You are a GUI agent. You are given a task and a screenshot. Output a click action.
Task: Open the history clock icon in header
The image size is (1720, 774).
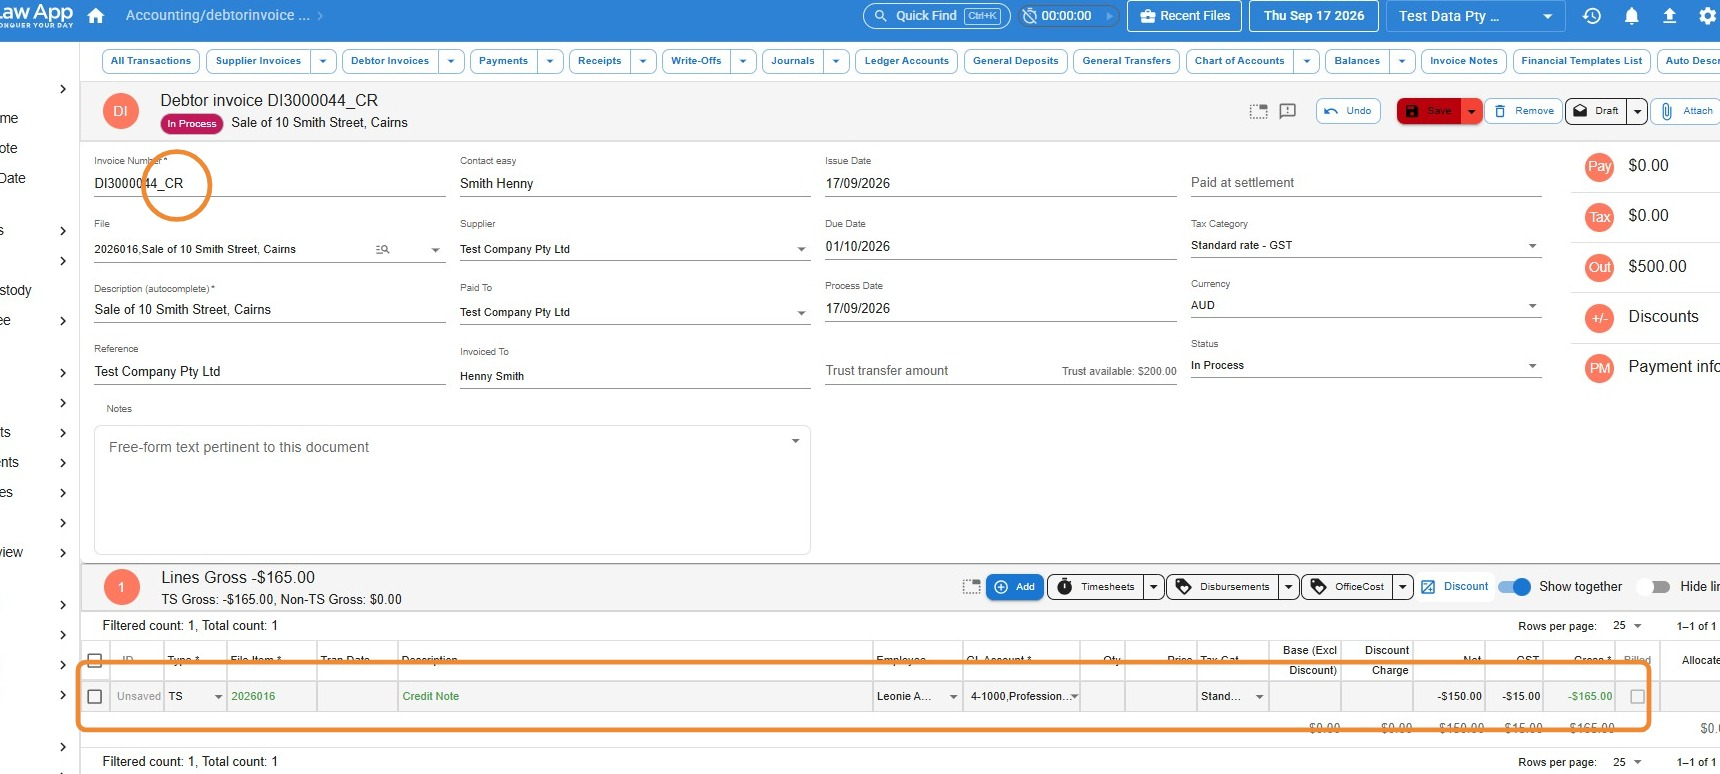click(1592, 16)
